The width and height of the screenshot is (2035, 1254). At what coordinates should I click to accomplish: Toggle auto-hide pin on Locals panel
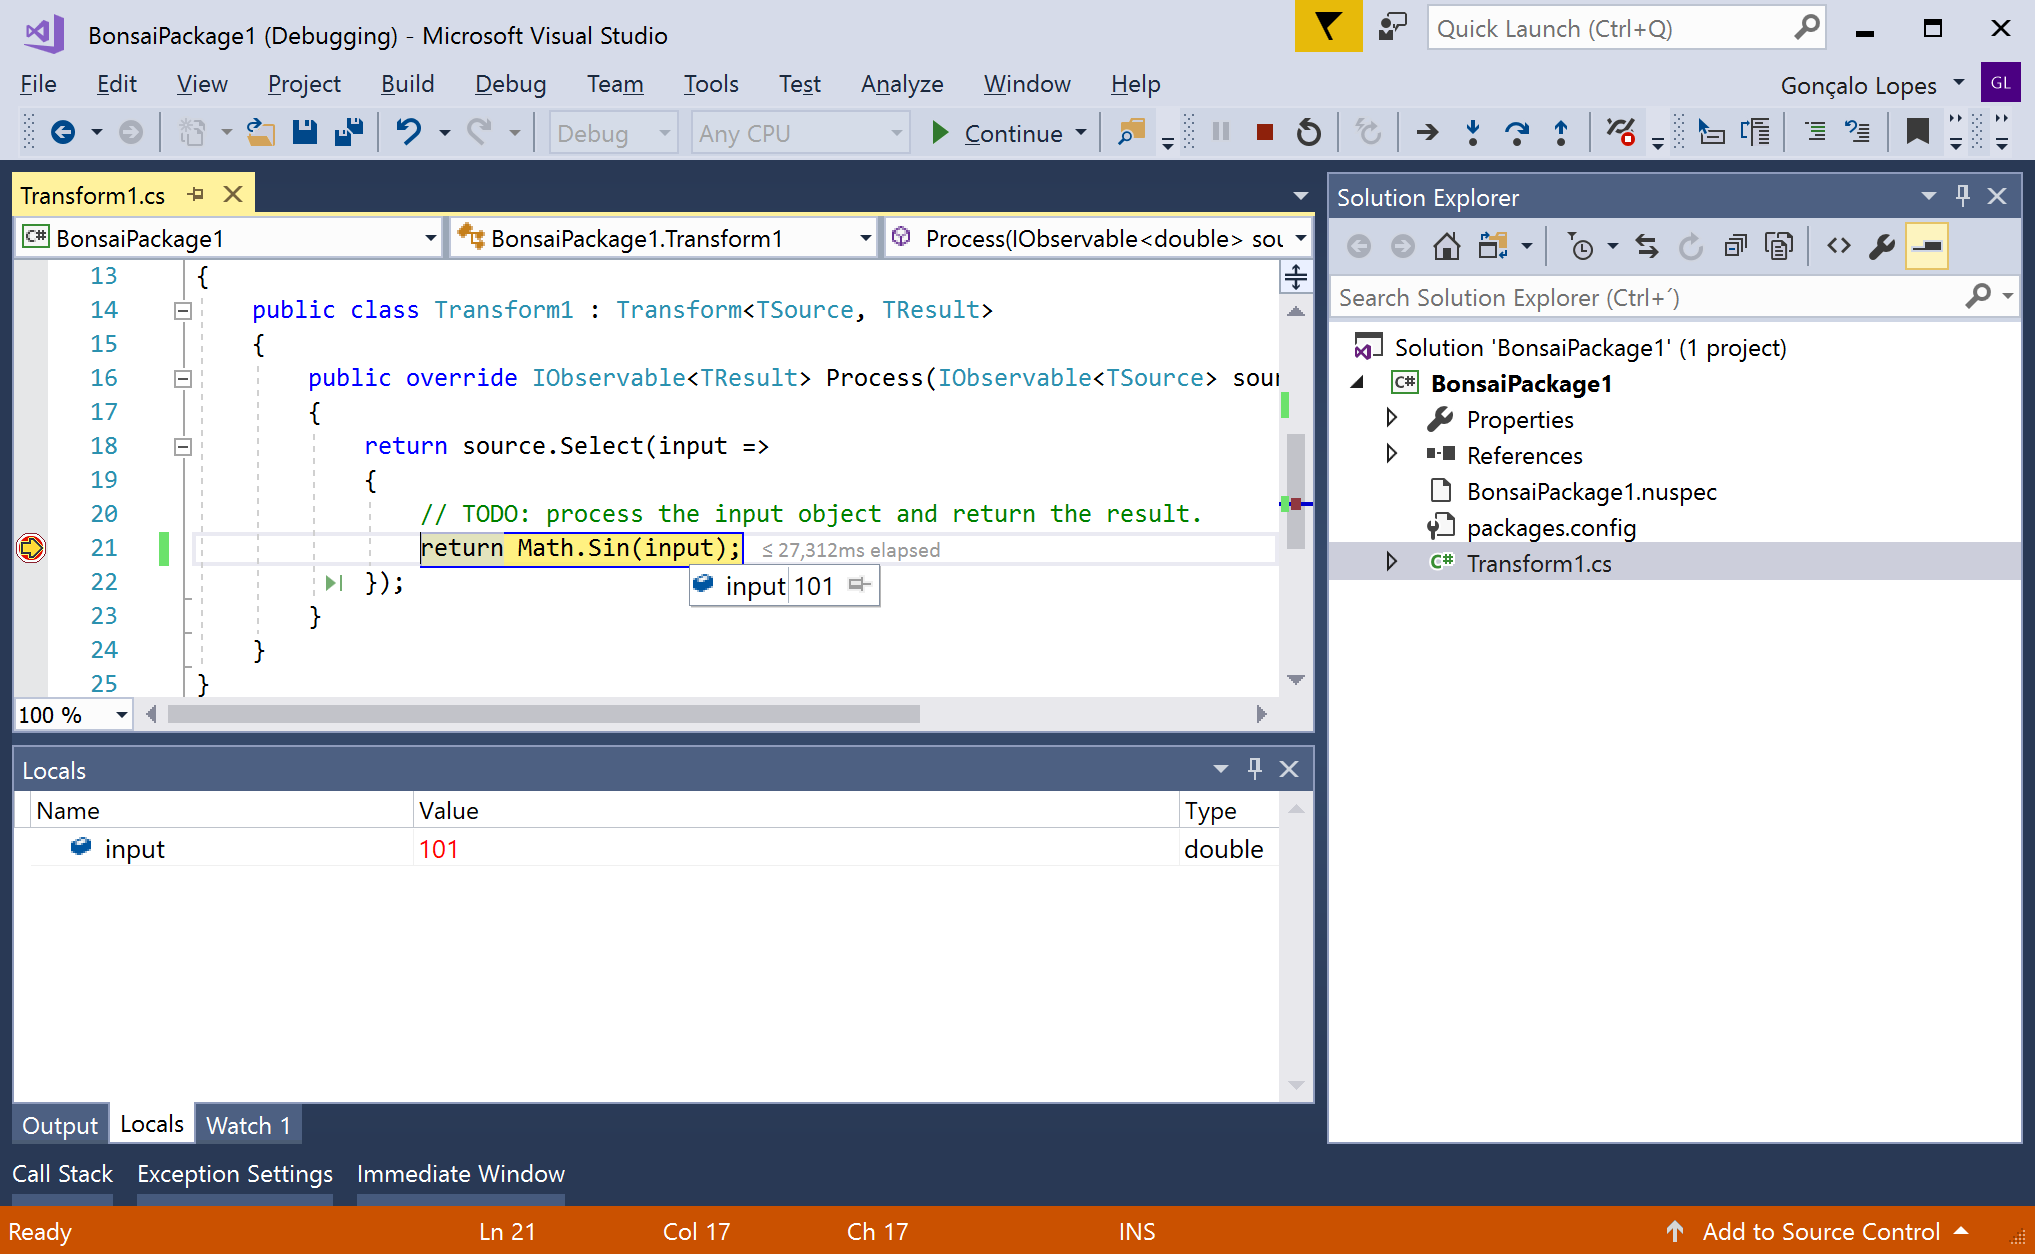coord(1255,768)
